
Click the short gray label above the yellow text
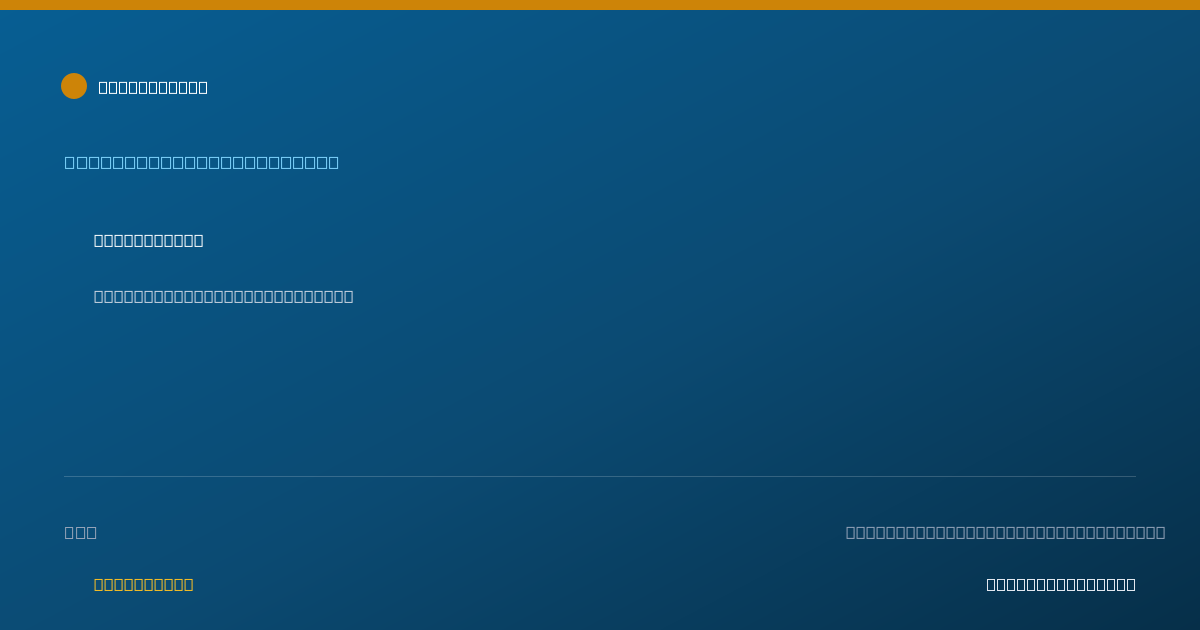pyautogui.click(x=81, y=532)
